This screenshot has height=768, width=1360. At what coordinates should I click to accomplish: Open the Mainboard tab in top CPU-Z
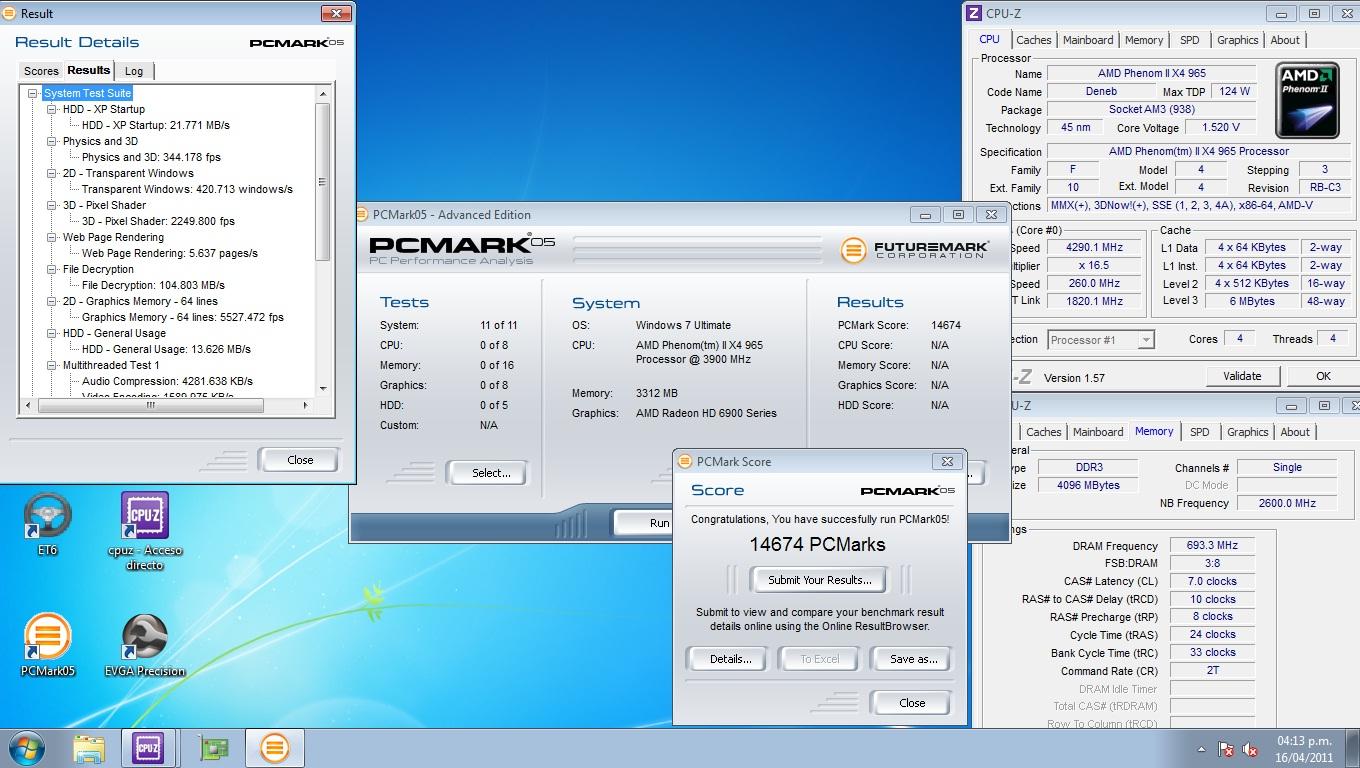[x=1088, y=40]
